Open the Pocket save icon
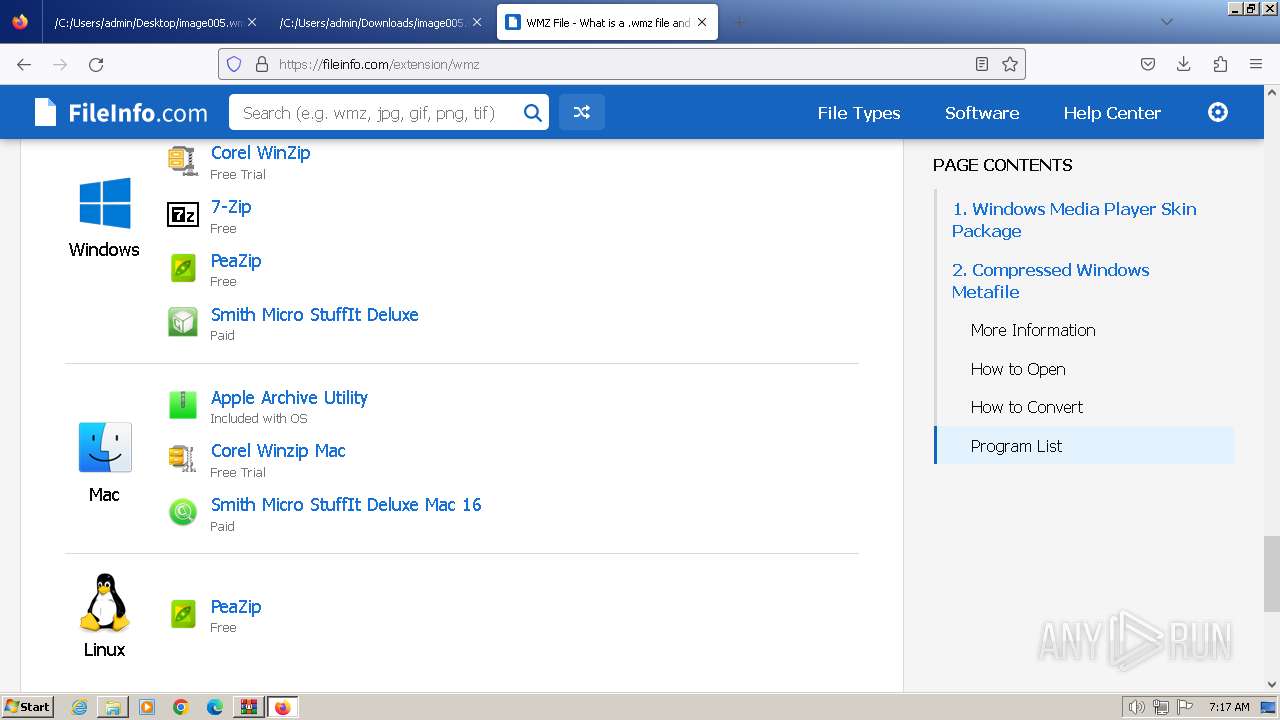Image resolution: width=1280 pixels, height=720 pixels. [x=1148, y=64]
